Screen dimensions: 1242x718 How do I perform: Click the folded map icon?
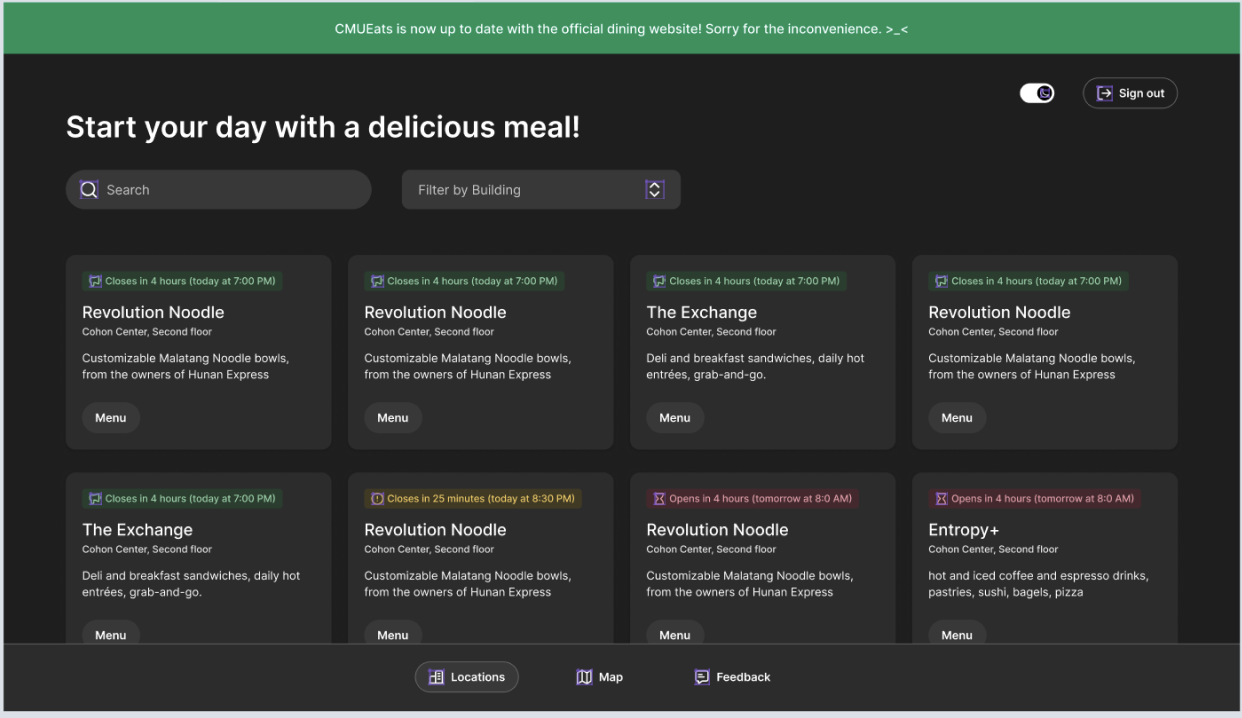(x=584, y=677)
